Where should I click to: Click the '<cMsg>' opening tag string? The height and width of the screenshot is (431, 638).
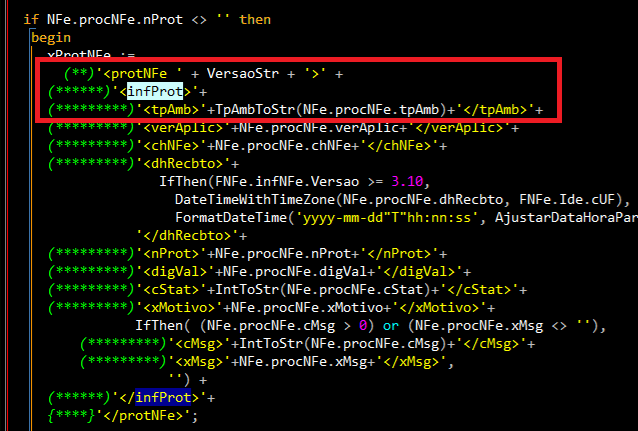coord(199,343)
